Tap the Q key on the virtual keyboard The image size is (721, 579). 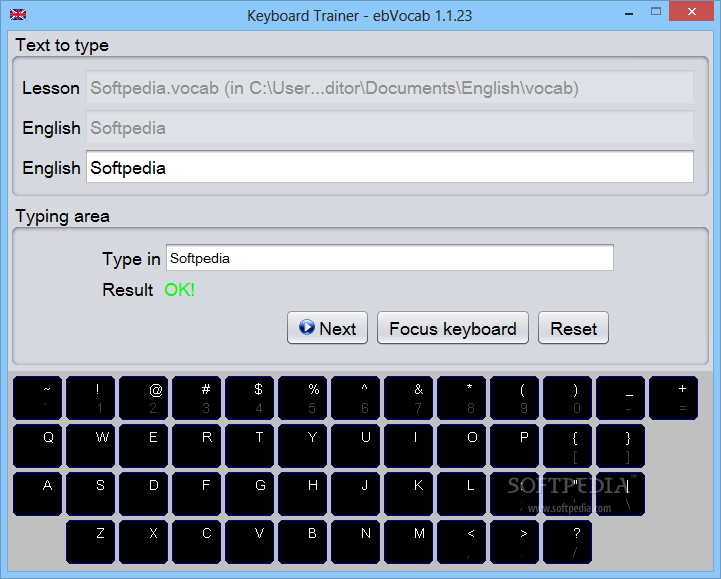click(x=37, y=446)
